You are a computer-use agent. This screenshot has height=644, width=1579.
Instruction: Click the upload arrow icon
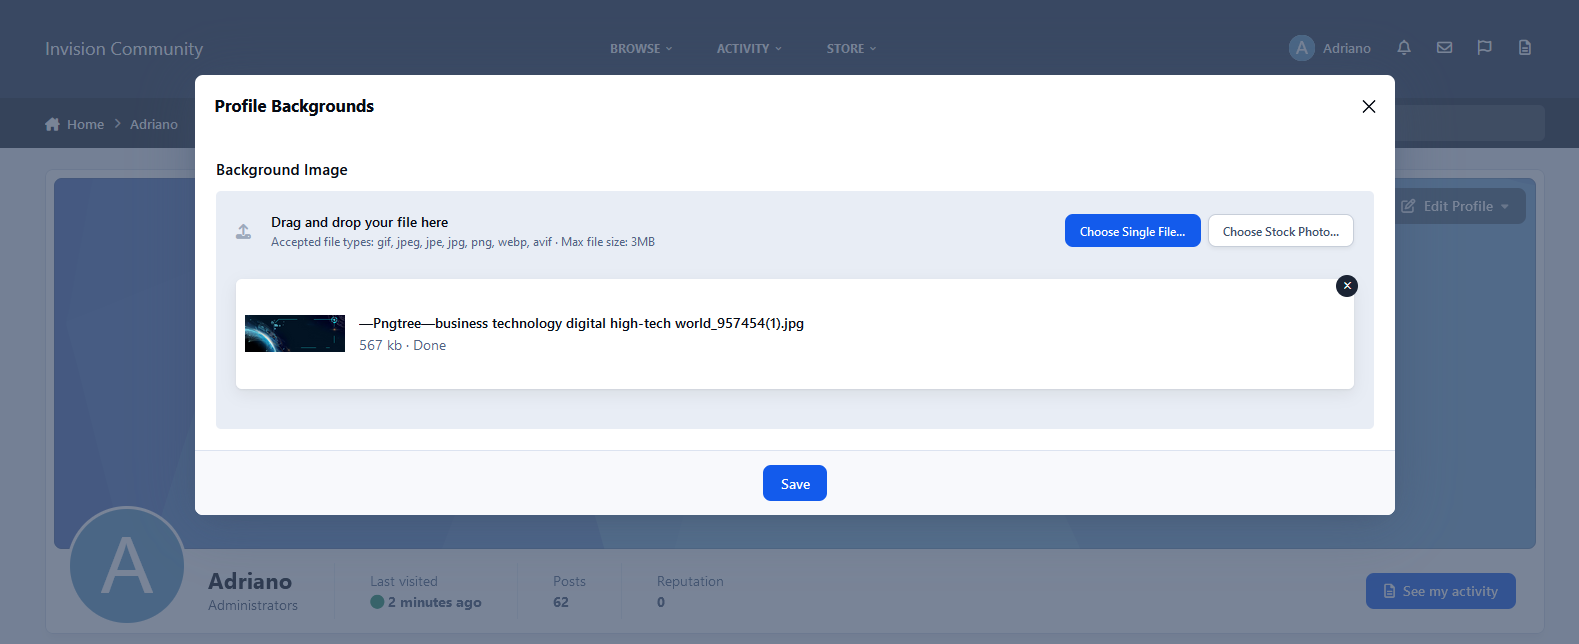pos(243,232)
